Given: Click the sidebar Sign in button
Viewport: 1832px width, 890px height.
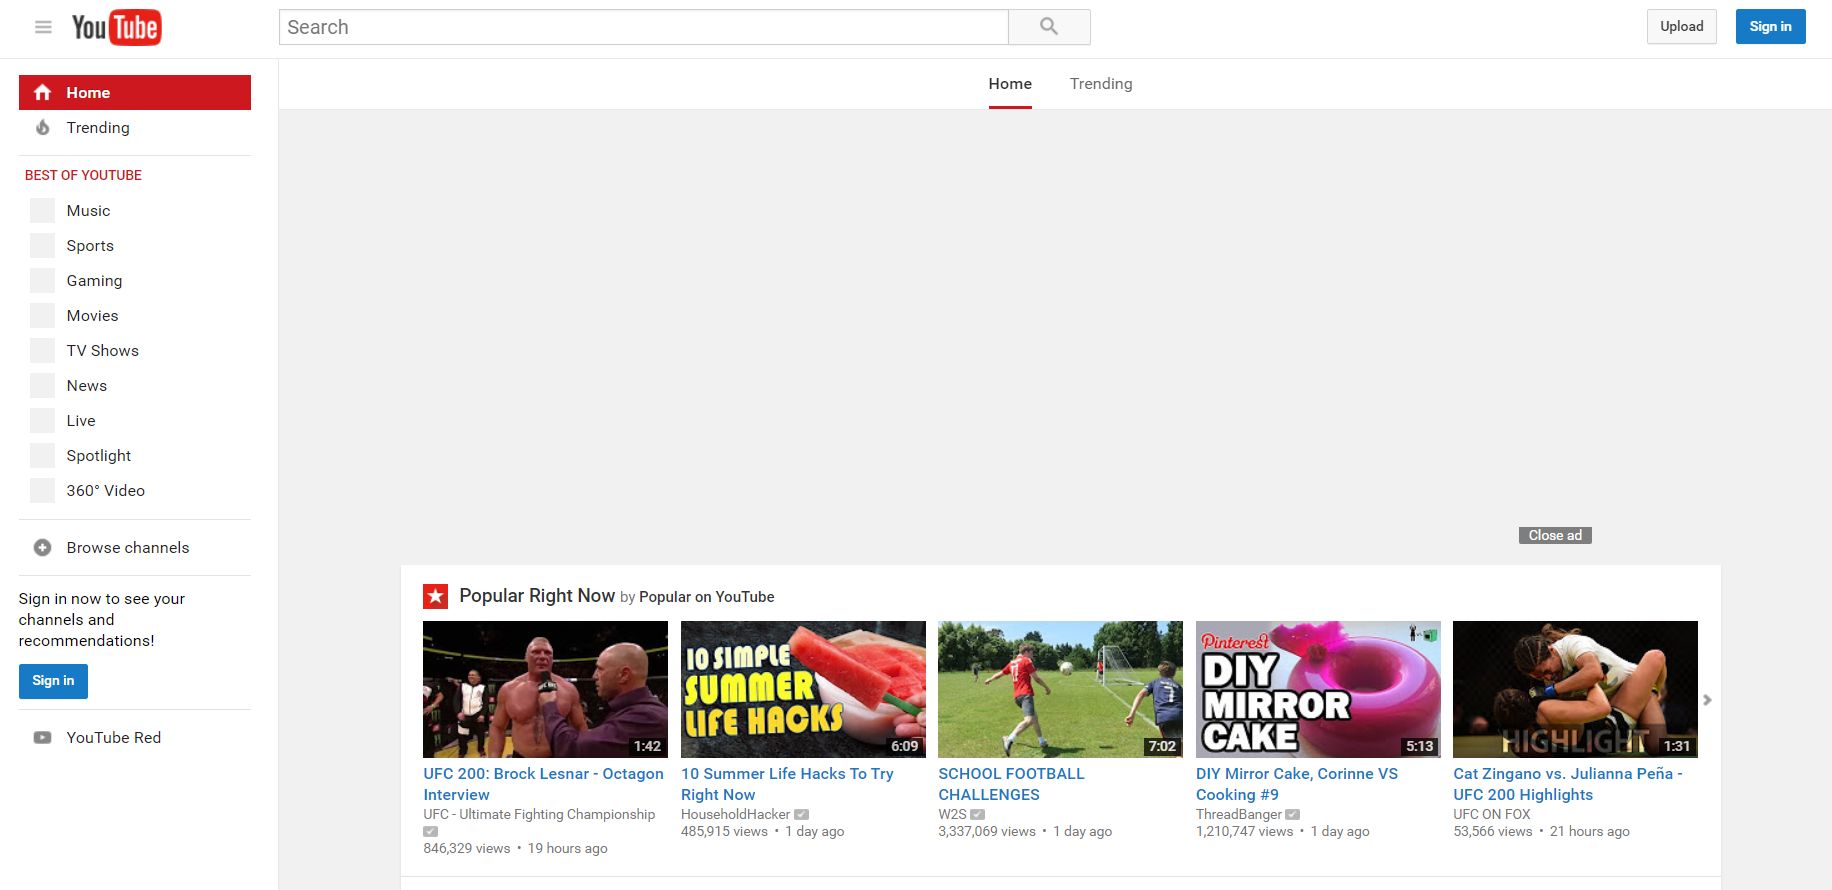Looking at the screenshot, I should 53,681.
